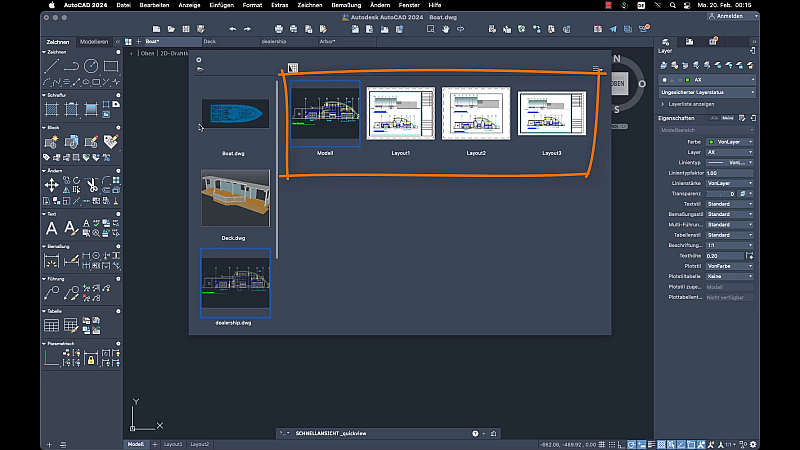Select the Line drawing tool
Viewport: 800px width, 450px height.
[x=51, y=66]
